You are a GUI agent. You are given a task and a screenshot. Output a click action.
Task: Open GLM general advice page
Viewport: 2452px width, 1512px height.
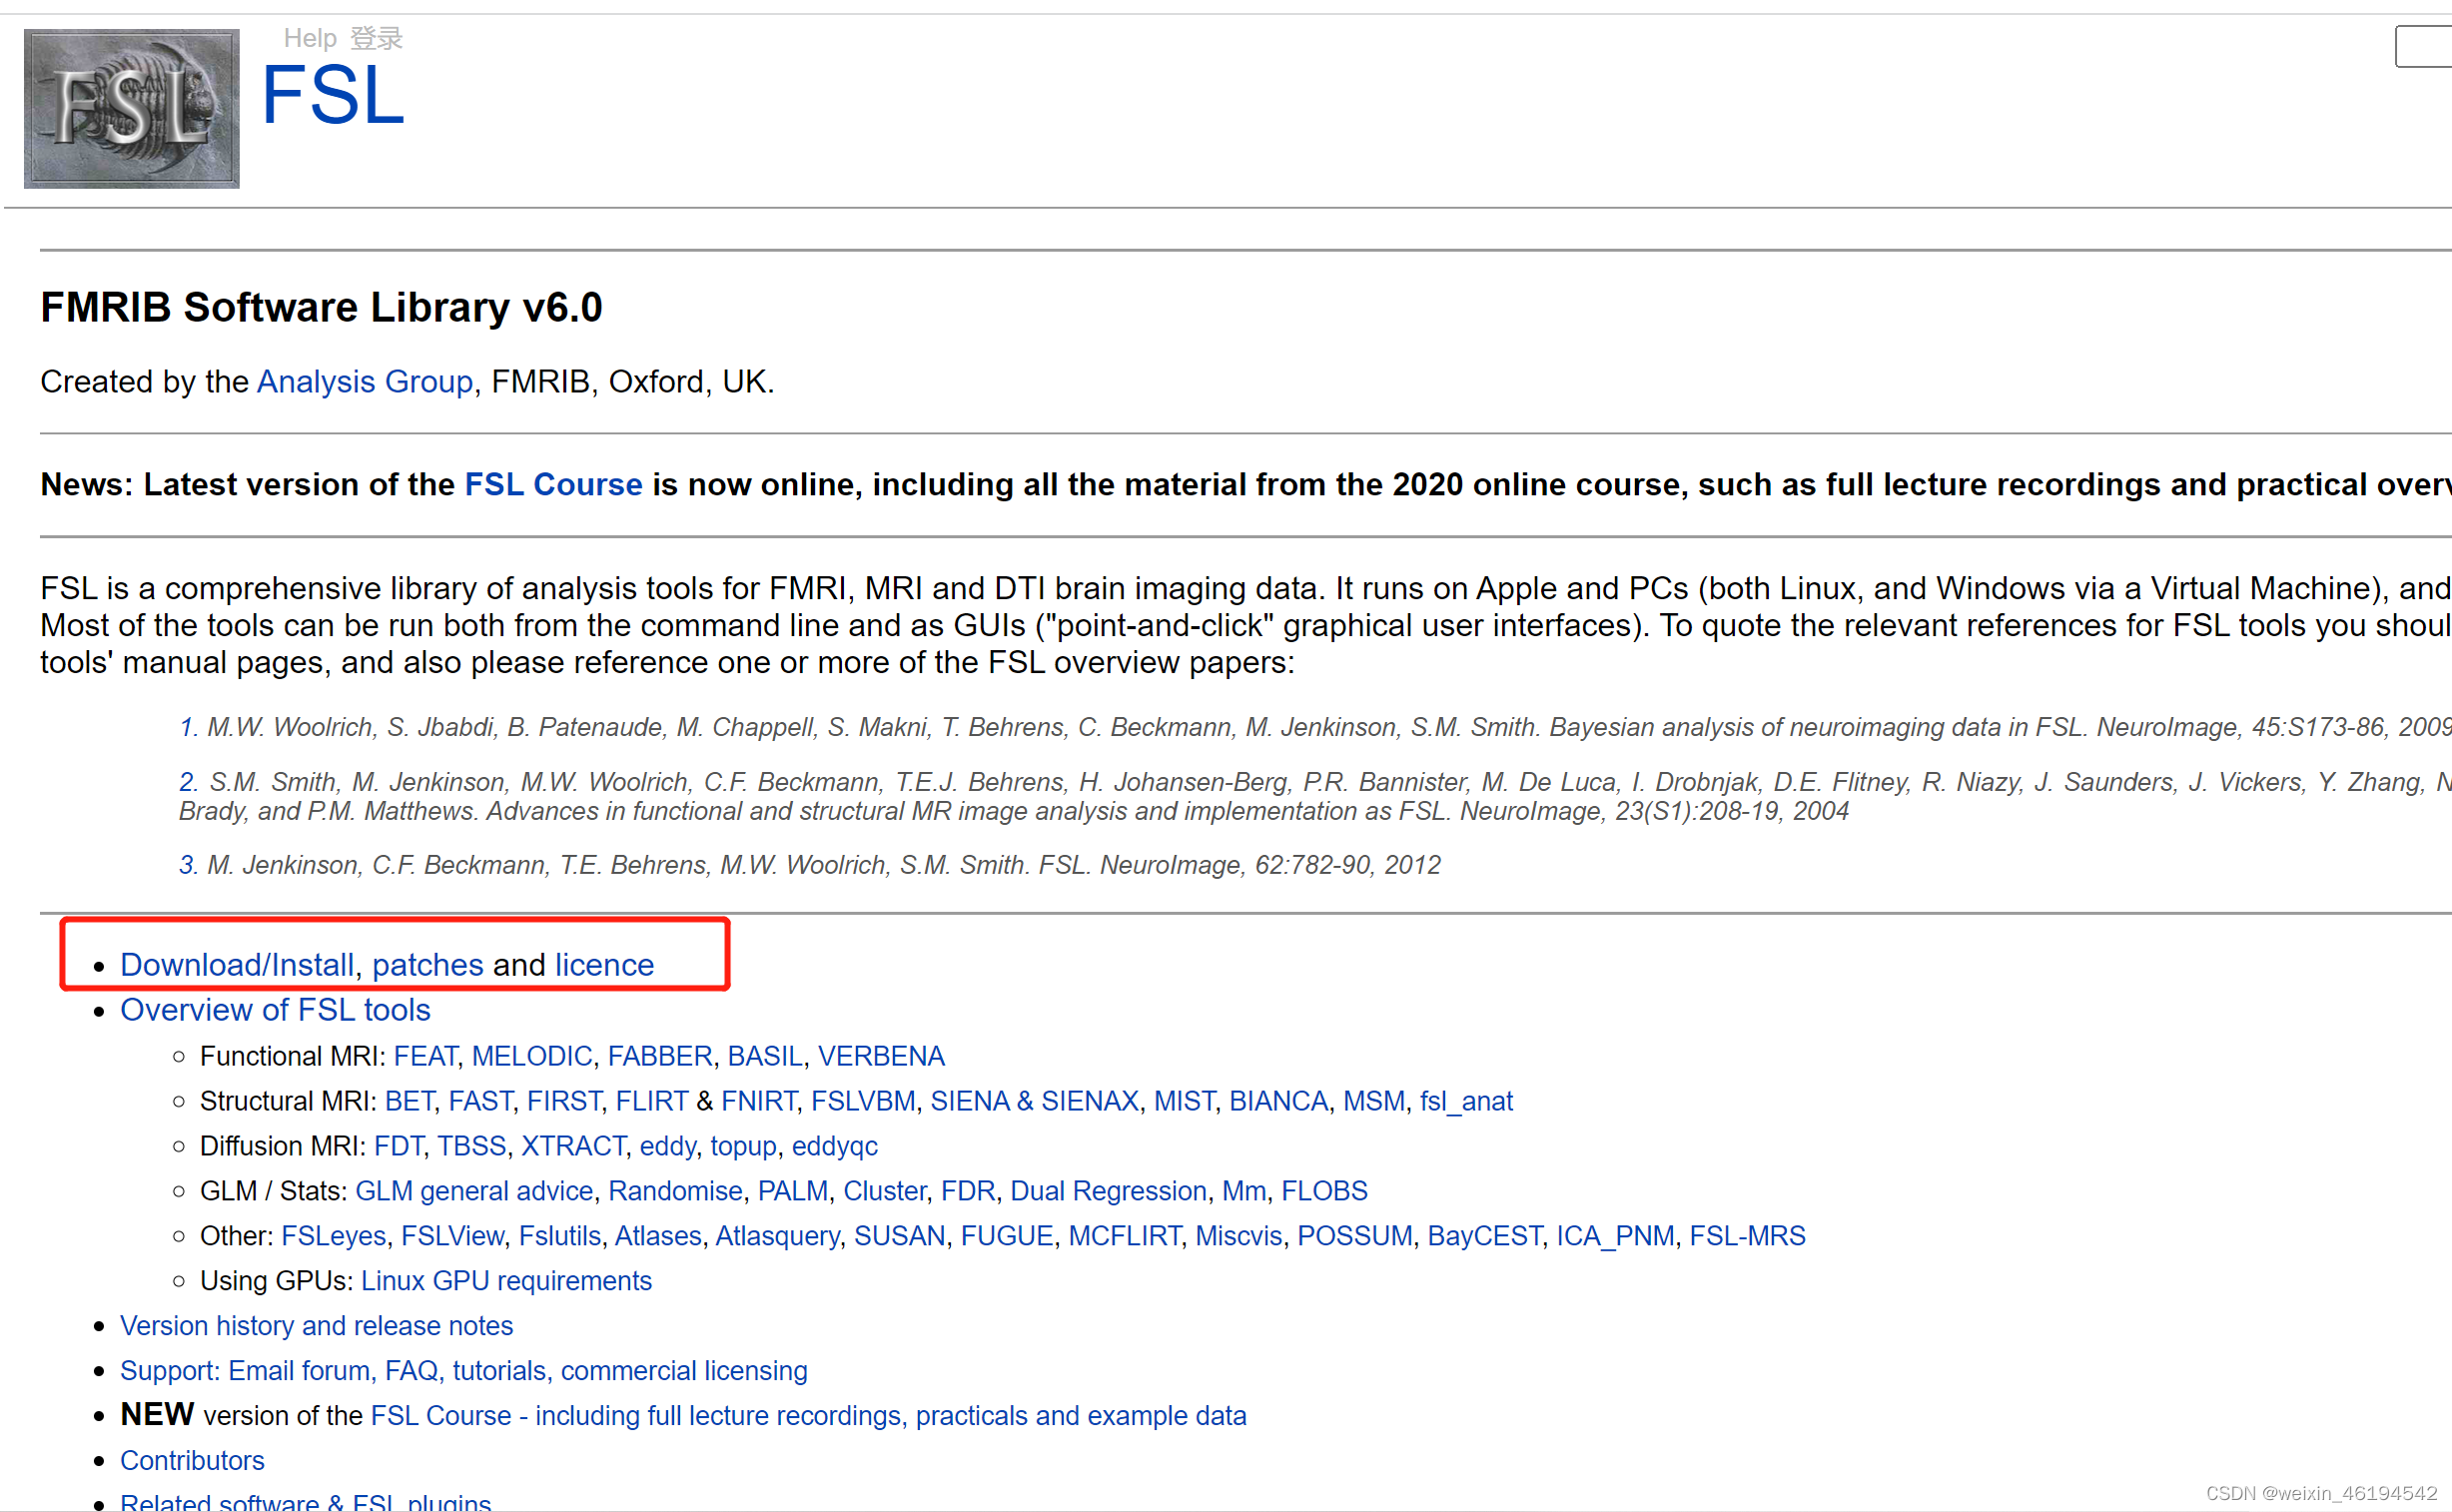(x=473, y=1190)
